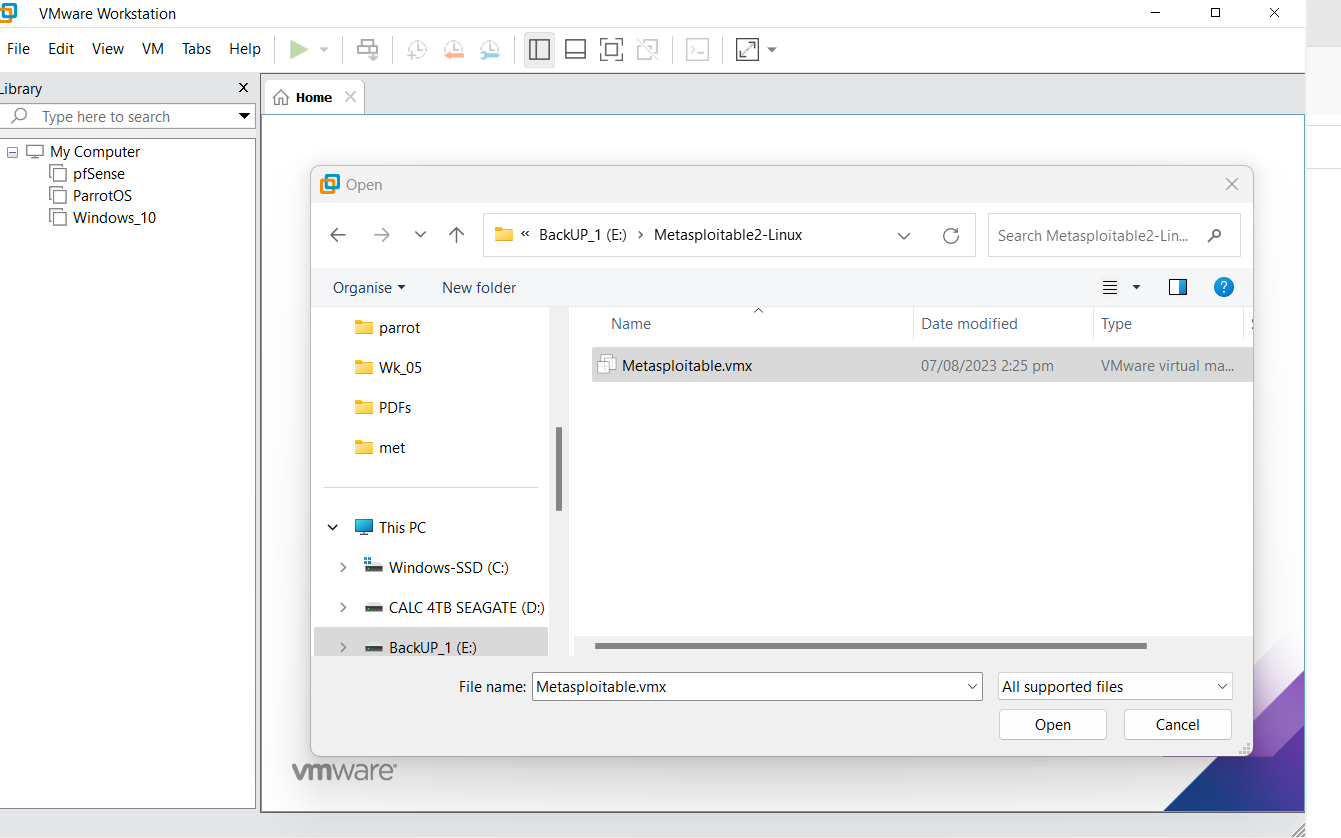The width and height of the screenshot is (1341, 838).
Task: Toggle the Show Library sidebar icon
Action: point(539,49)
